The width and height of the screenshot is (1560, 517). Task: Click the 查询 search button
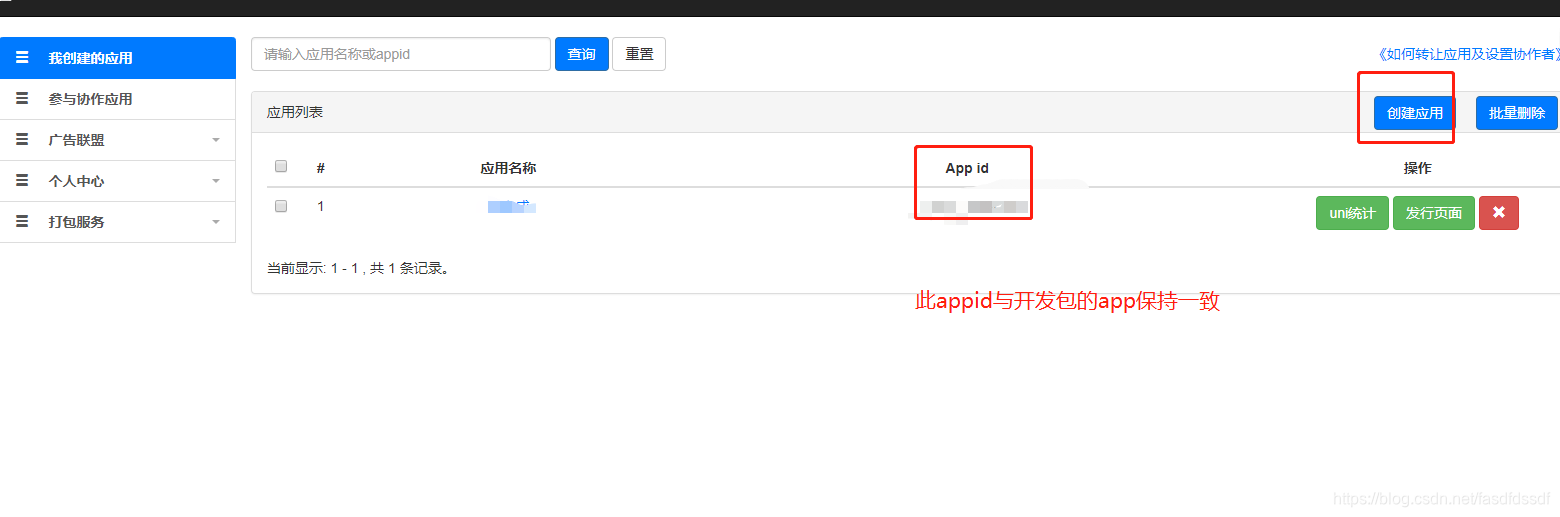pos(582,54)
